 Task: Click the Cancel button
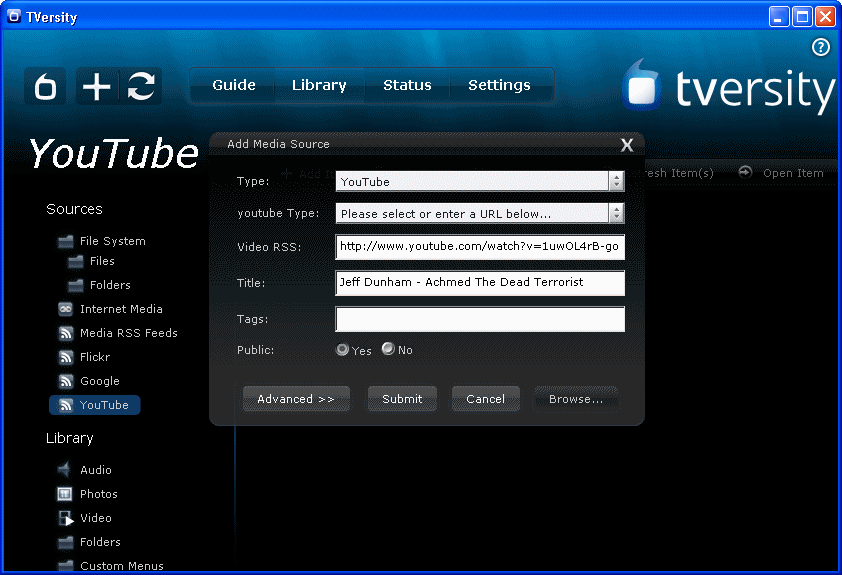tap(485, 399)
